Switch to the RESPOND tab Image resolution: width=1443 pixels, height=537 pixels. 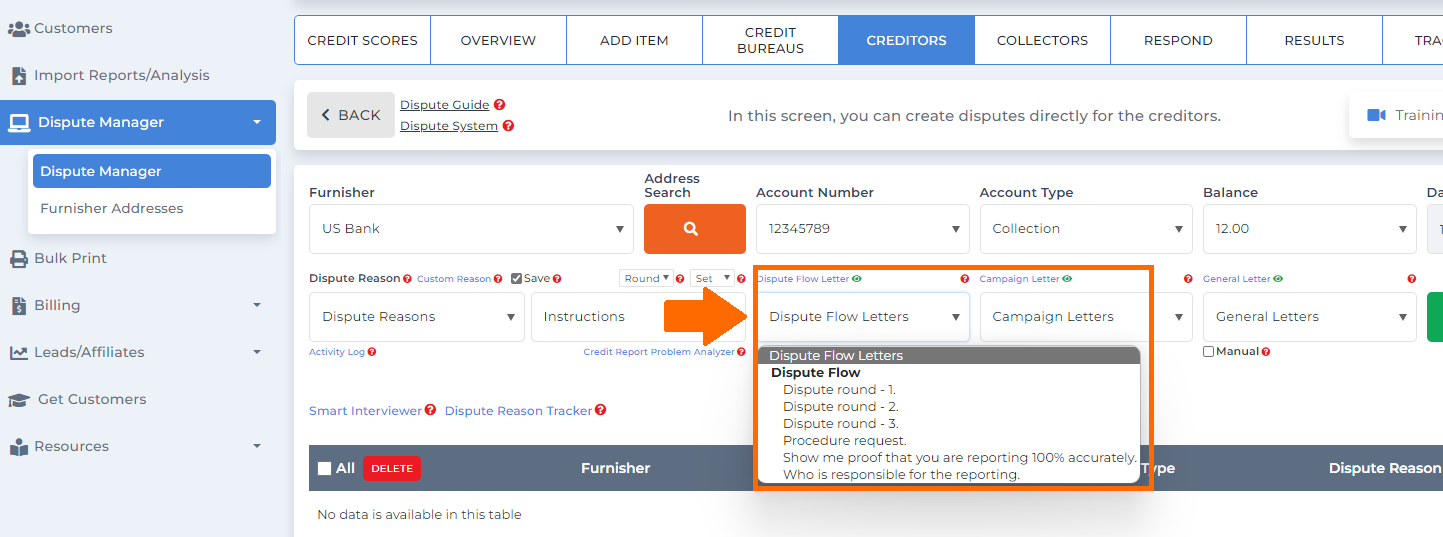click(x=1178, y=41)
